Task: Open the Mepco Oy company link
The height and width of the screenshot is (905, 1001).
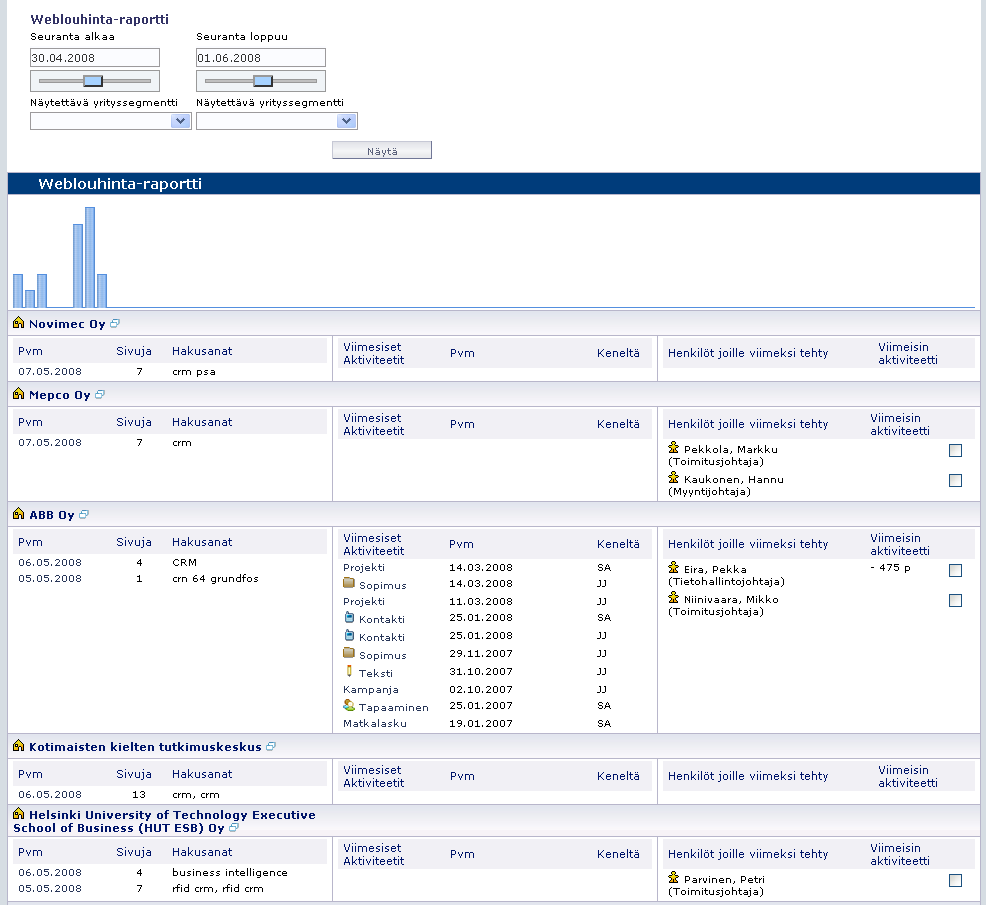Action: click(59, 395)
